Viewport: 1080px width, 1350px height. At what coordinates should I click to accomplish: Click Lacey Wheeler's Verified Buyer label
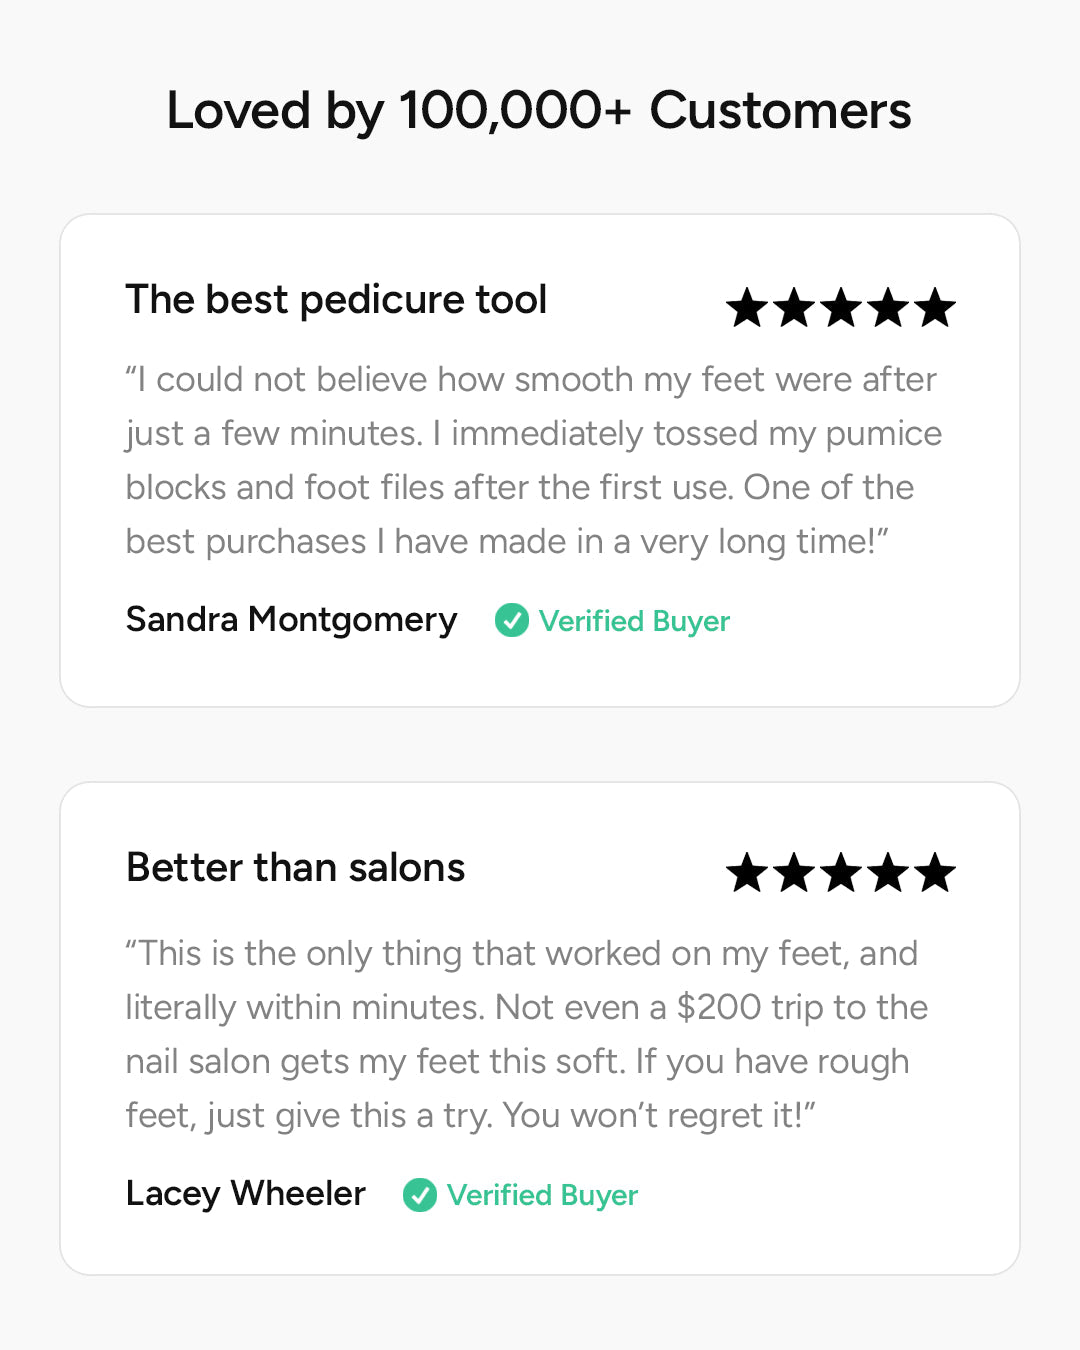[x=542, y=1195]
